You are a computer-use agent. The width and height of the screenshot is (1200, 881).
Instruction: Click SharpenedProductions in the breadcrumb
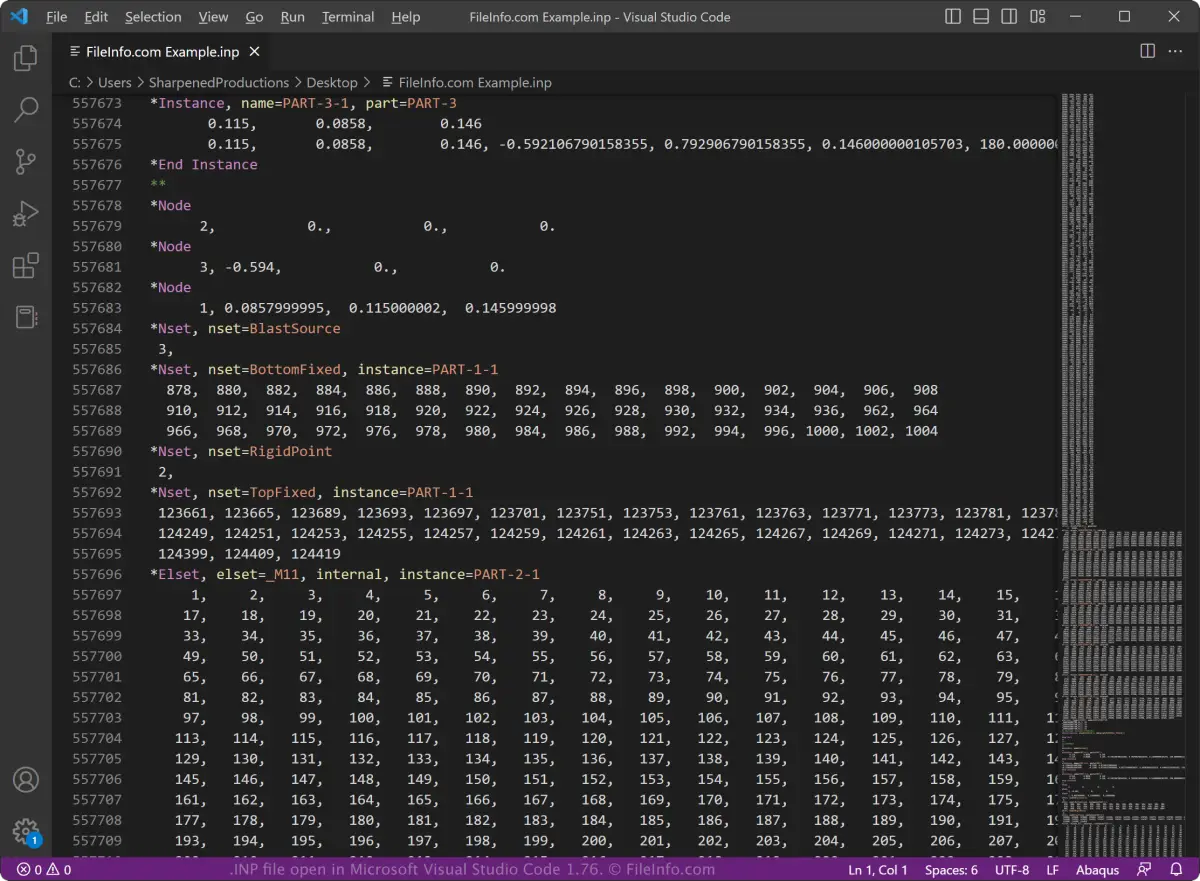(x=219, y=83)
